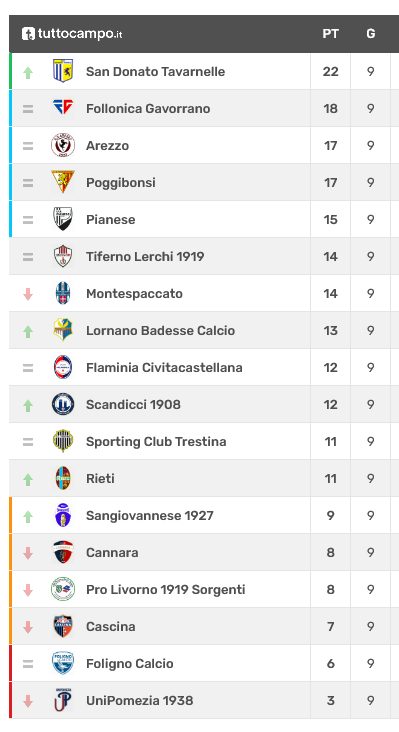Screen dimensions: 399x732
Task: Select the UniPomezia 1938 crest
Action: pyautogui.click(x=63, y=700)
